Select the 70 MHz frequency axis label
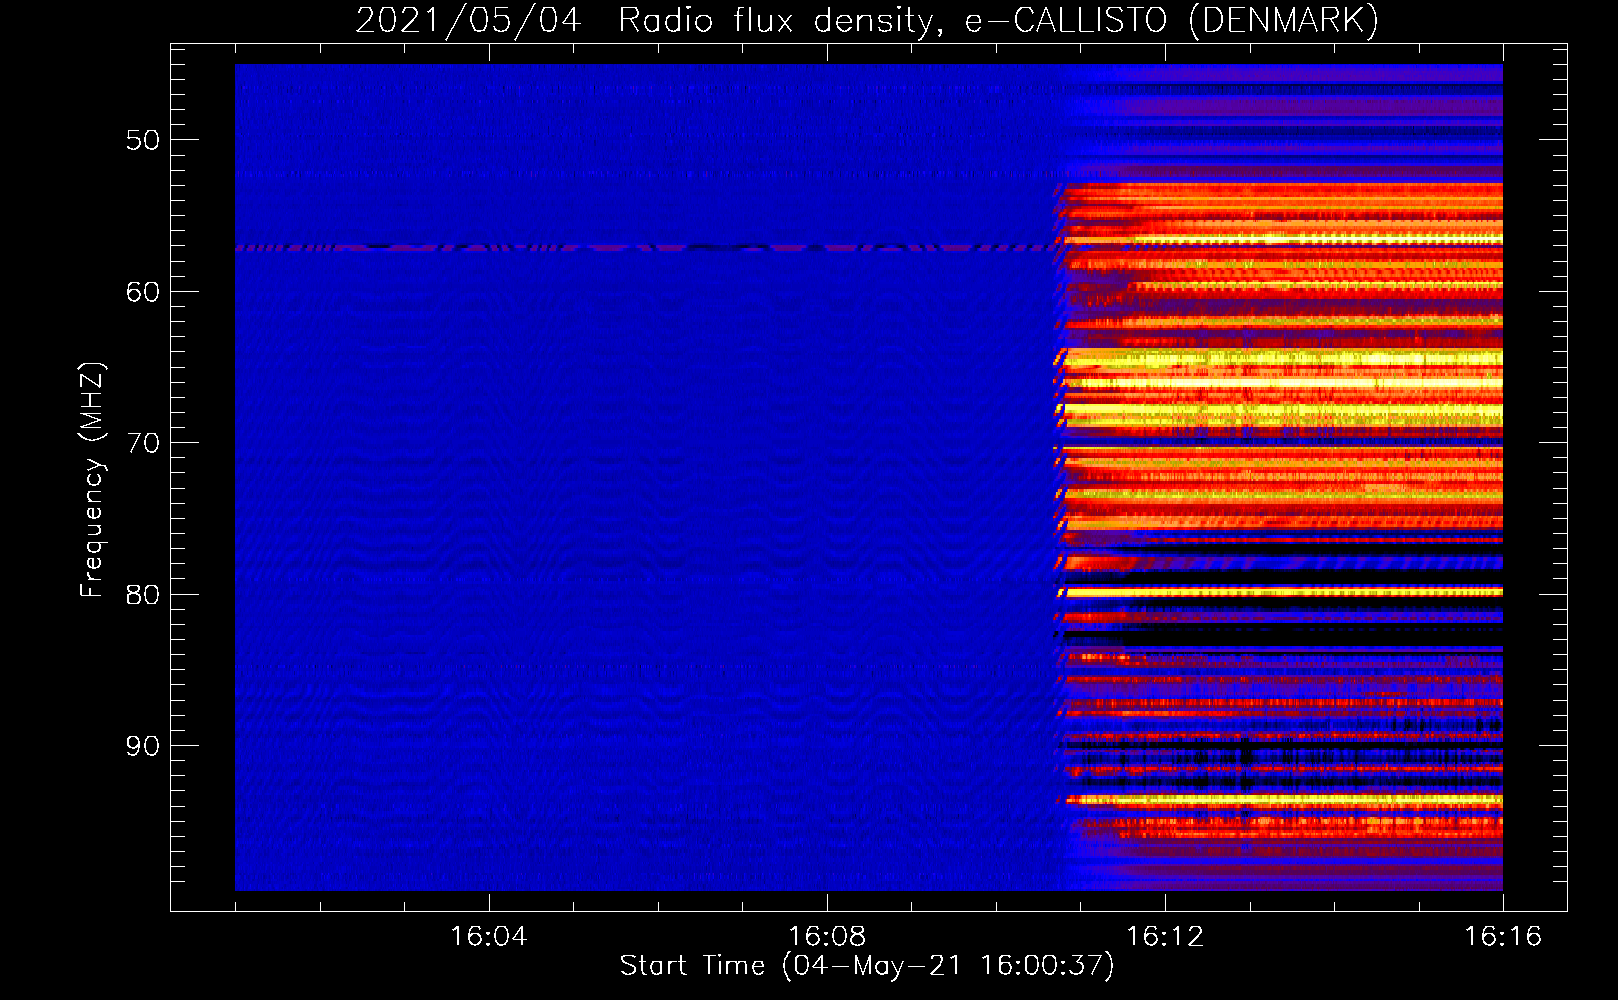 143,443
